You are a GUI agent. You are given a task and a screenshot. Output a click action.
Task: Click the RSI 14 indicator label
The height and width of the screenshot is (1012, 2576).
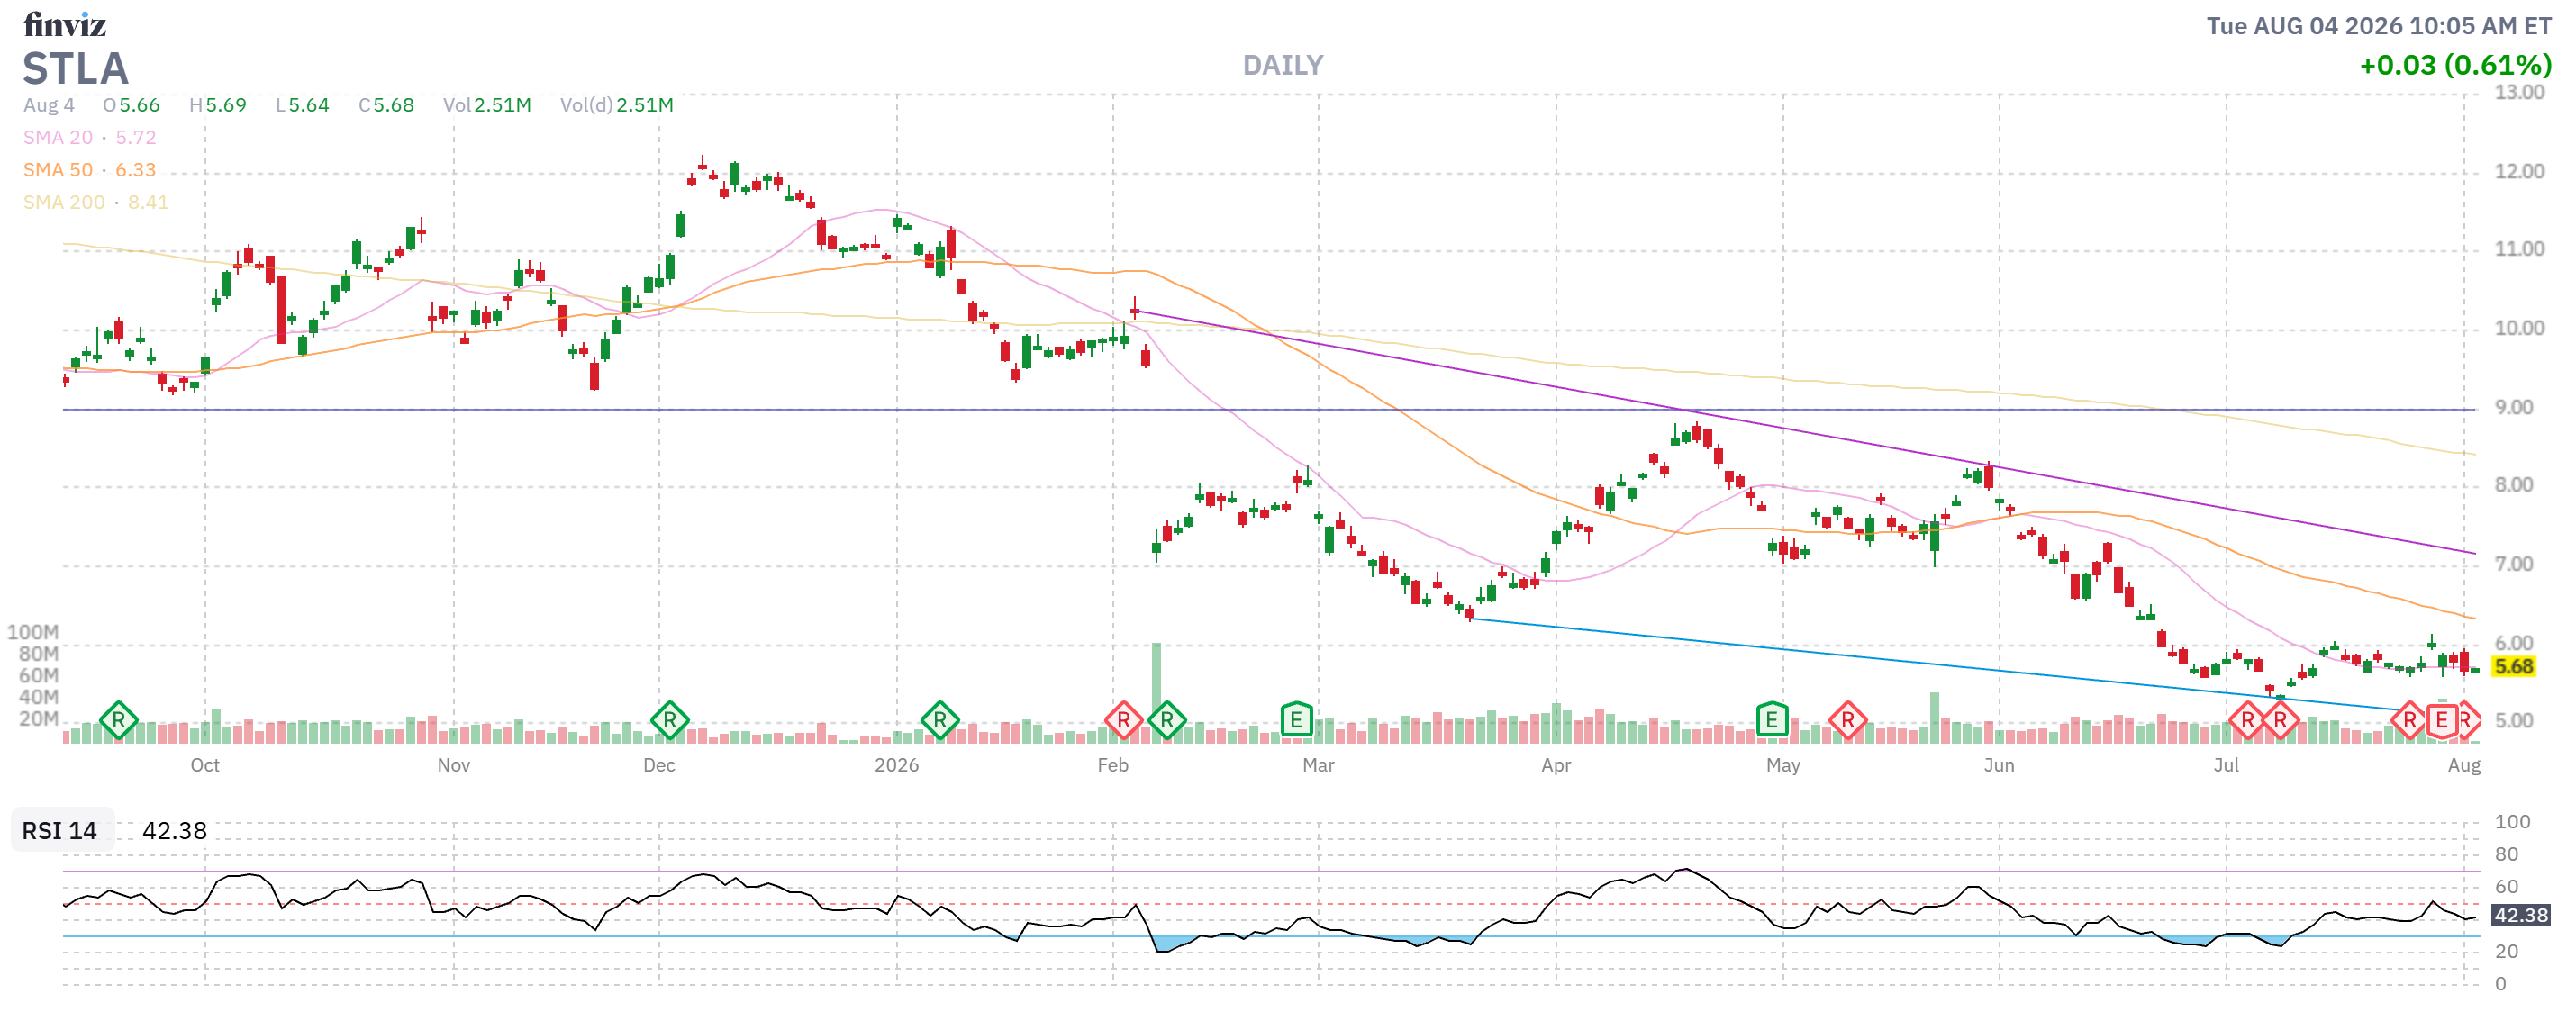60,830
